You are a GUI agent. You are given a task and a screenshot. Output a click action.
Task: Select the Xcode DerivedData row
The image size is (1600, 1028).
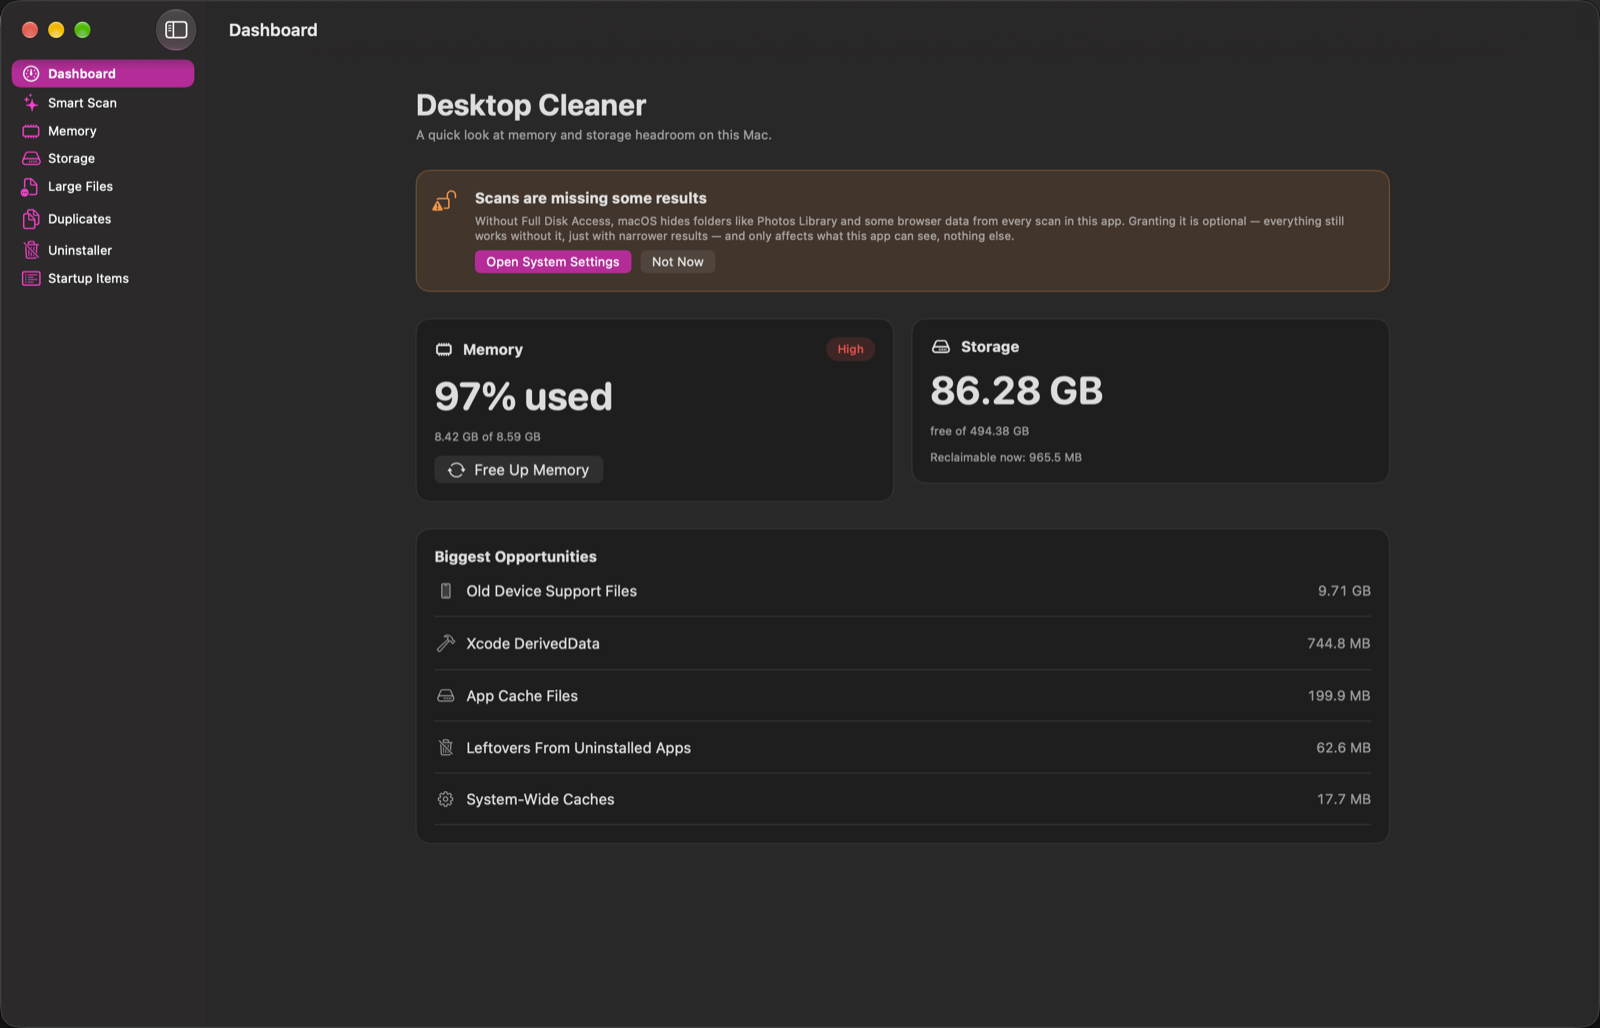(903, 643)
